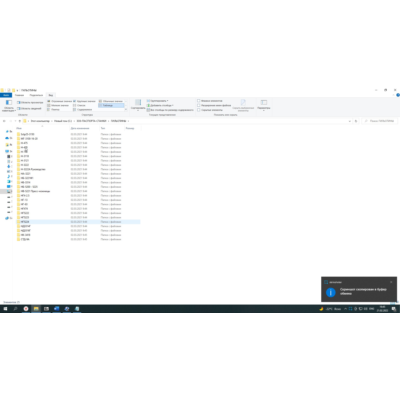Image resolution: width=400 pixels, height=400 pixels.
Task: Open the File (Файл) tab
Action: pyautogui.click(x=6, y=95)
